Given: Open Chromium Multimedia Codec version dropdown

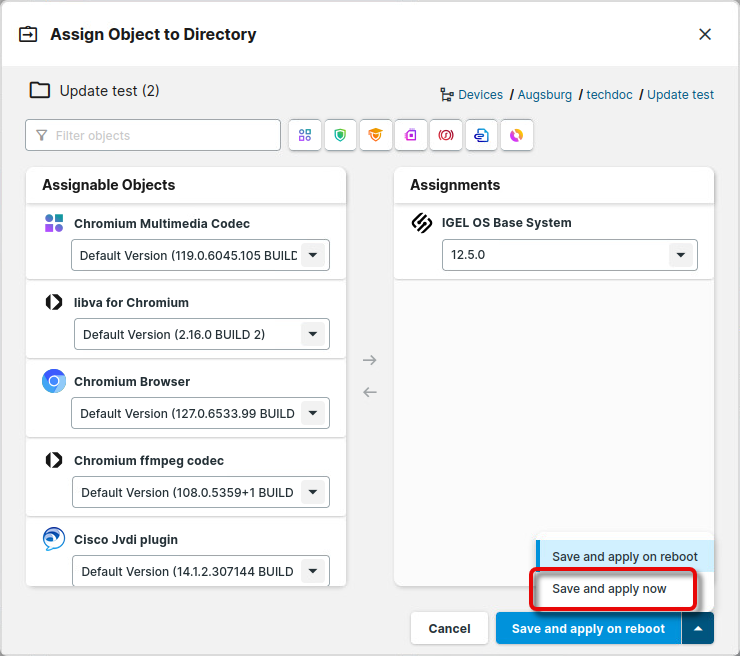Looking at the screenshot, I should (313, 255).
